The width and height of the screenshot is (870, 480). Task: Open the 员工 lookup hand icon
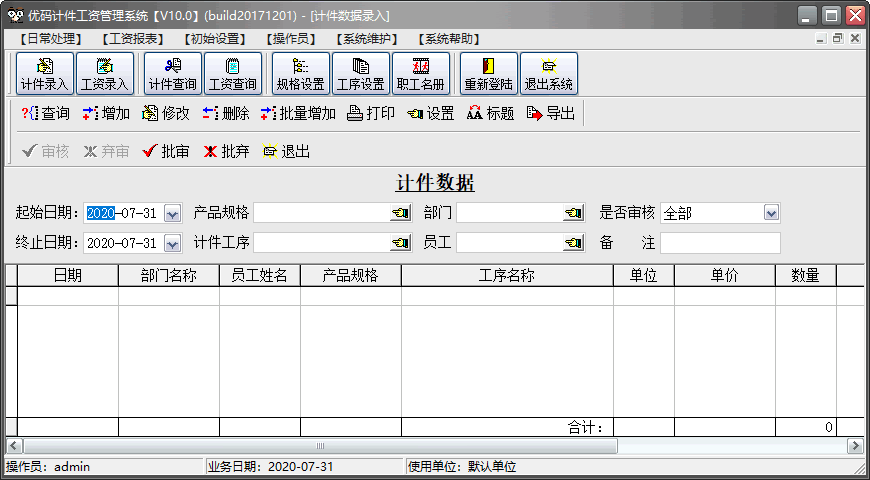pos(574,243)
